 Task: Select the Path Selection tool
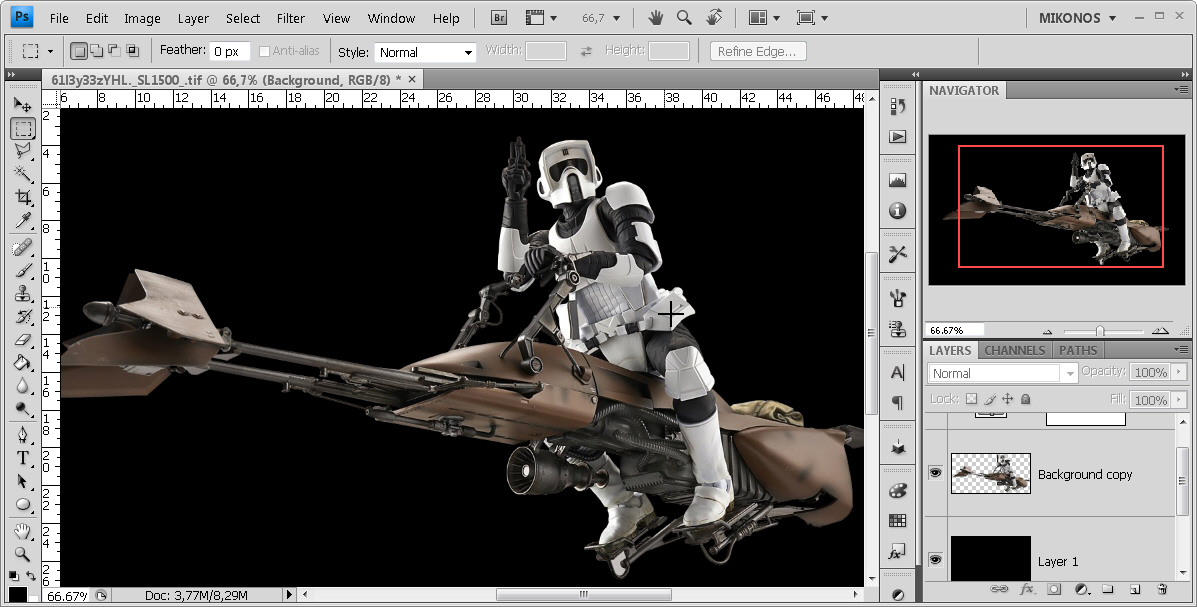[x=23, y=481]
